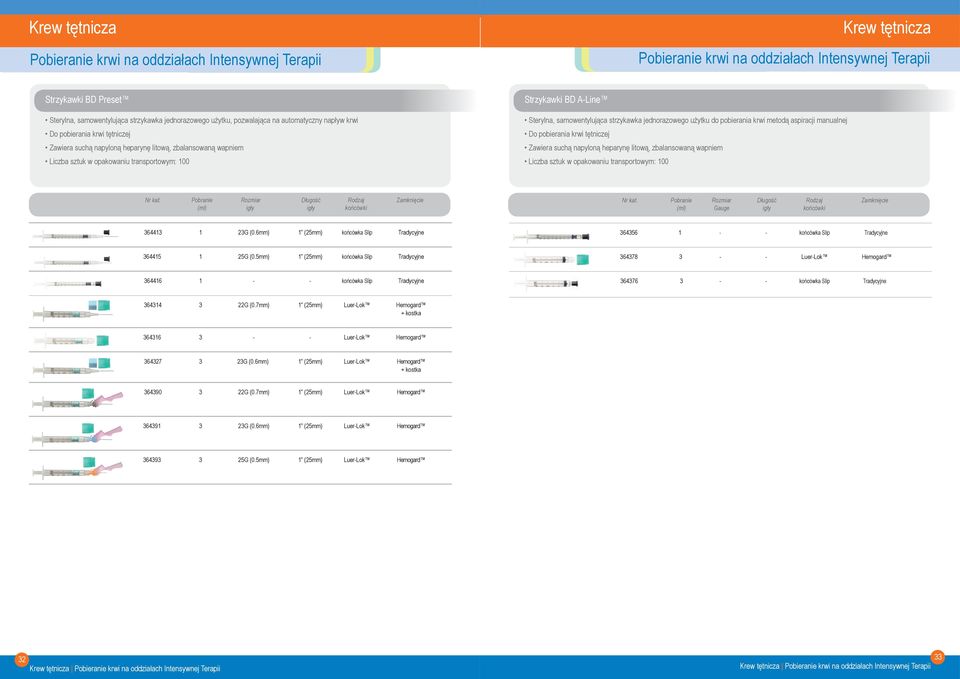
Task: Click catalog number 364327
Action: click(152, 361)
